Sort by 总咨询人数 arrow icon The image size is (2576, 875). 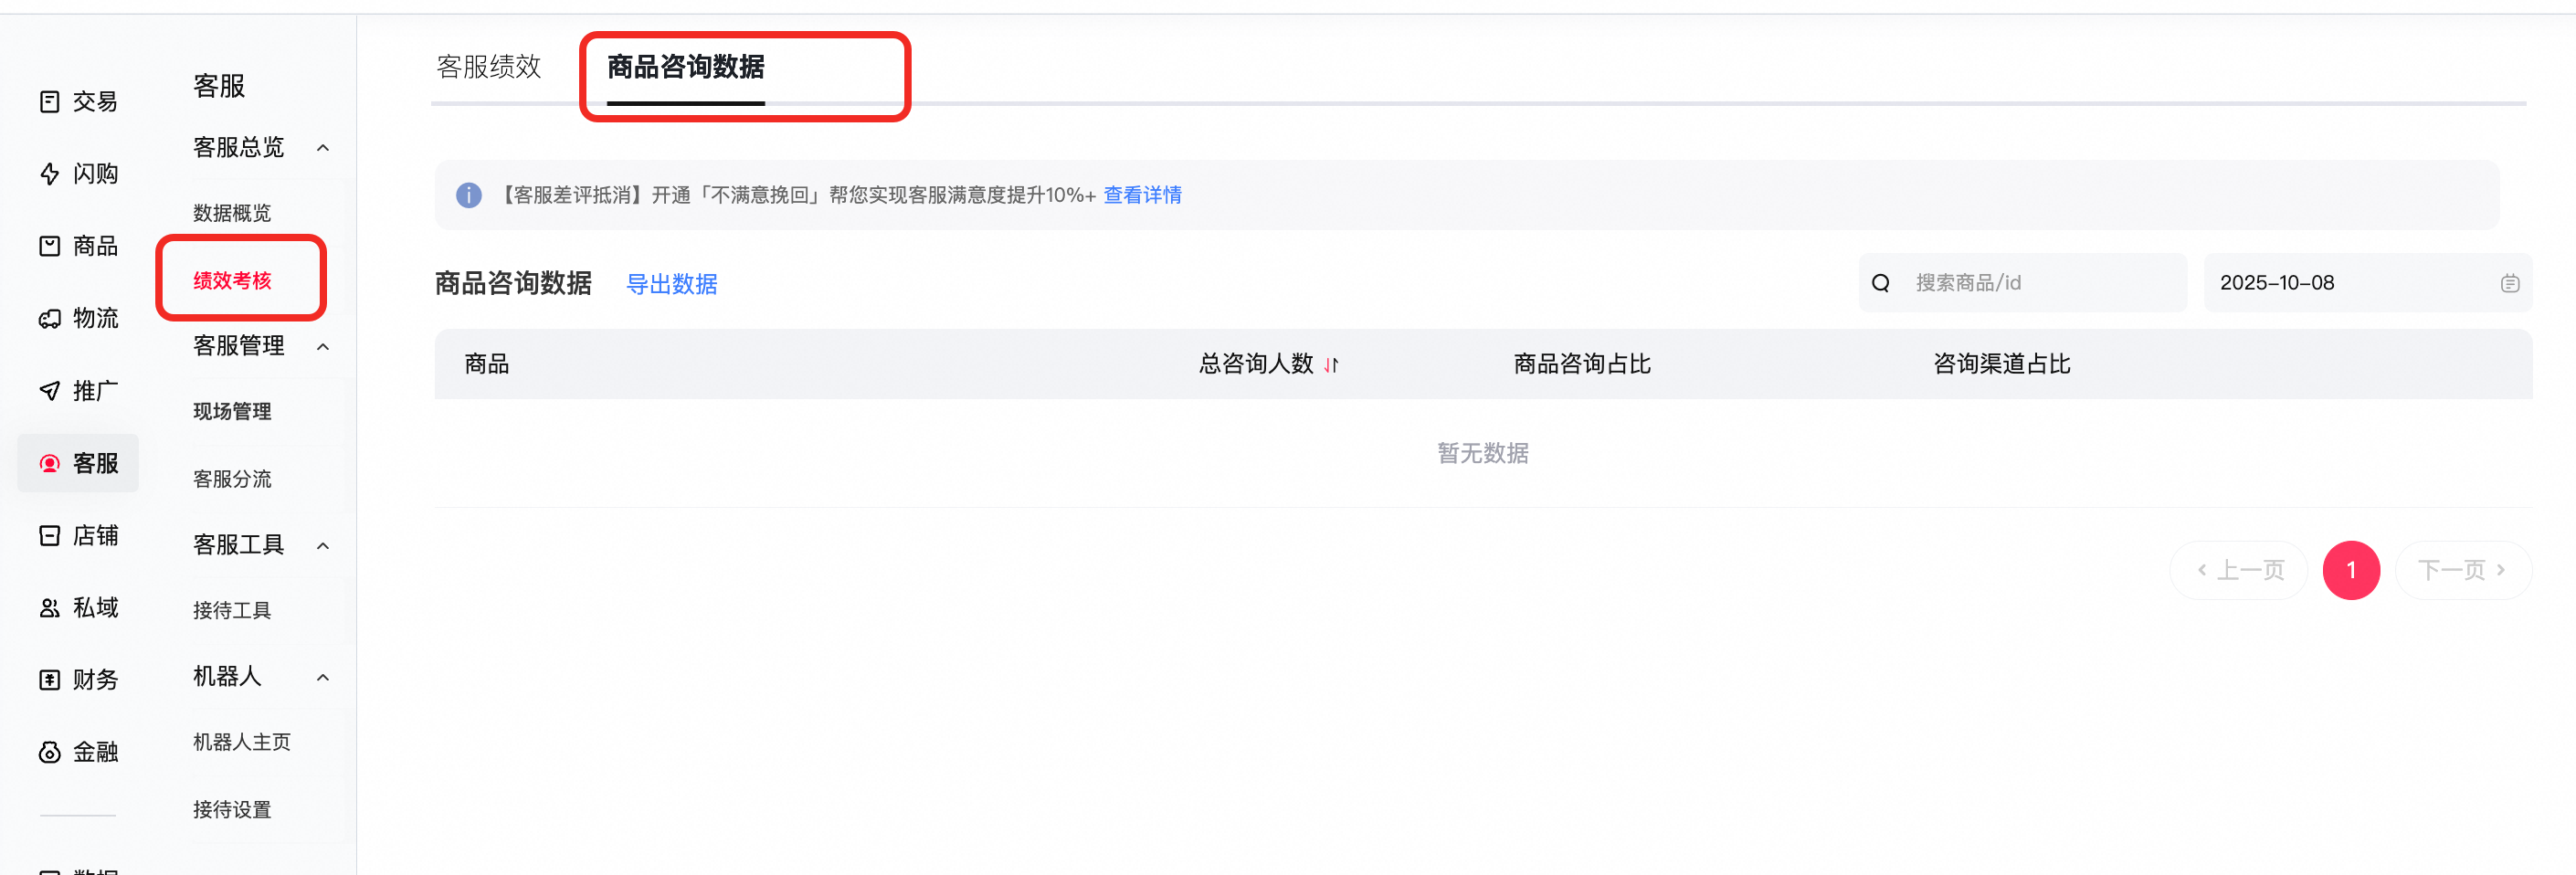pyautogui.click(x=1331, y=365)
